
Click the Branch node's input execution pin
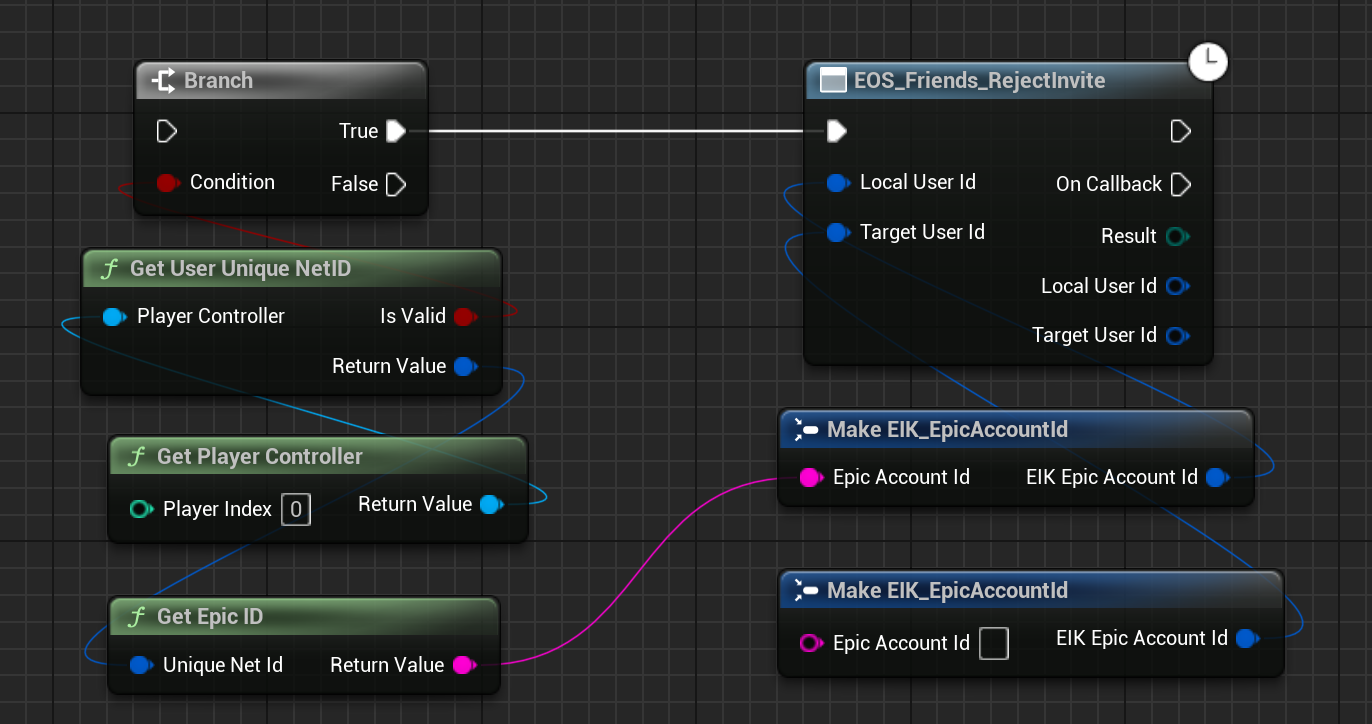[167, 131]
